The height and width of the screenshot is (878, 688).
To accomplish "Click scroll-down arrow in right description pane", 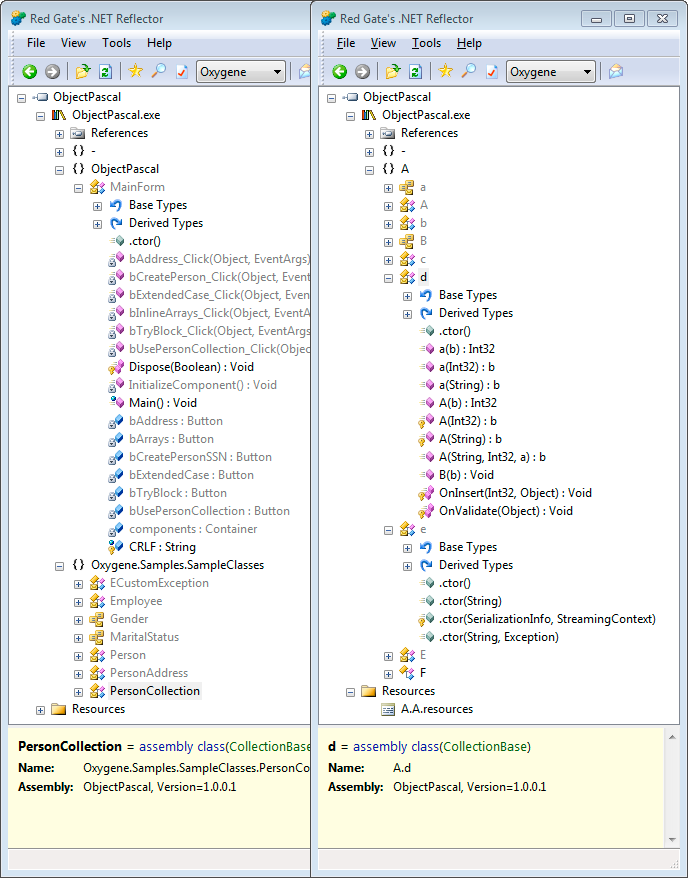I will point(672,839).
